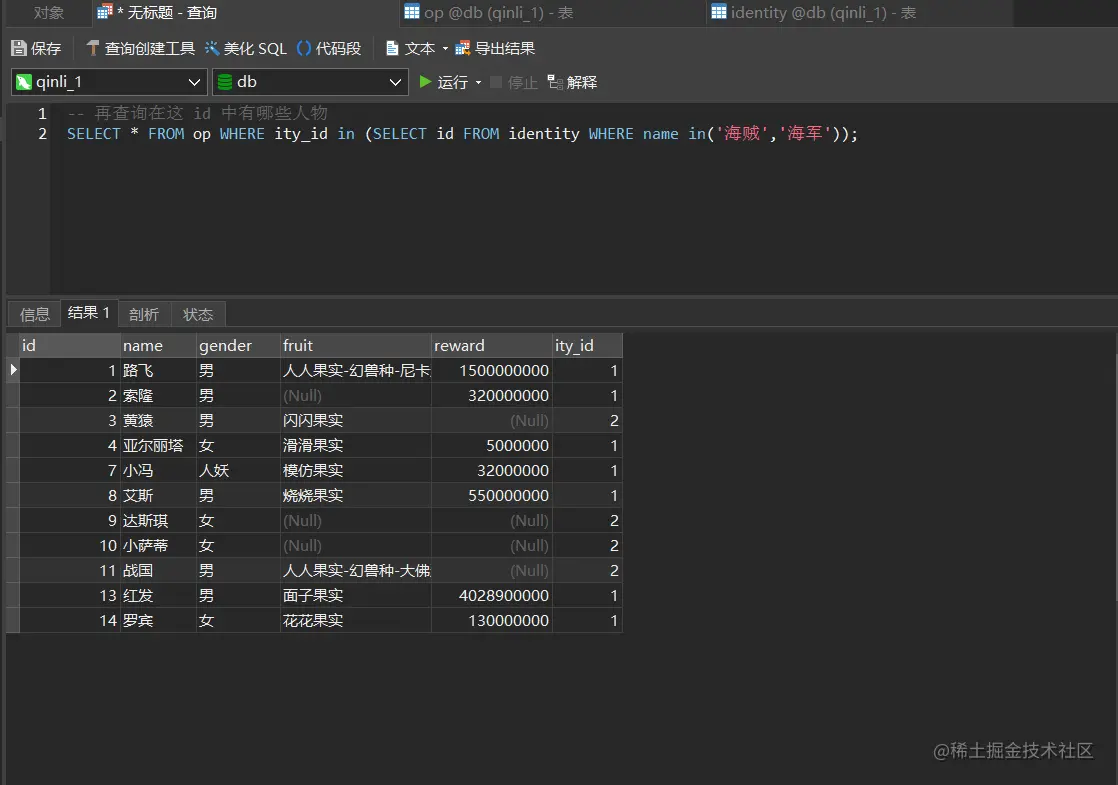1118x785 pixels.
Task: Click the Stop (停止) button
Action: click(x=514, y=83)
